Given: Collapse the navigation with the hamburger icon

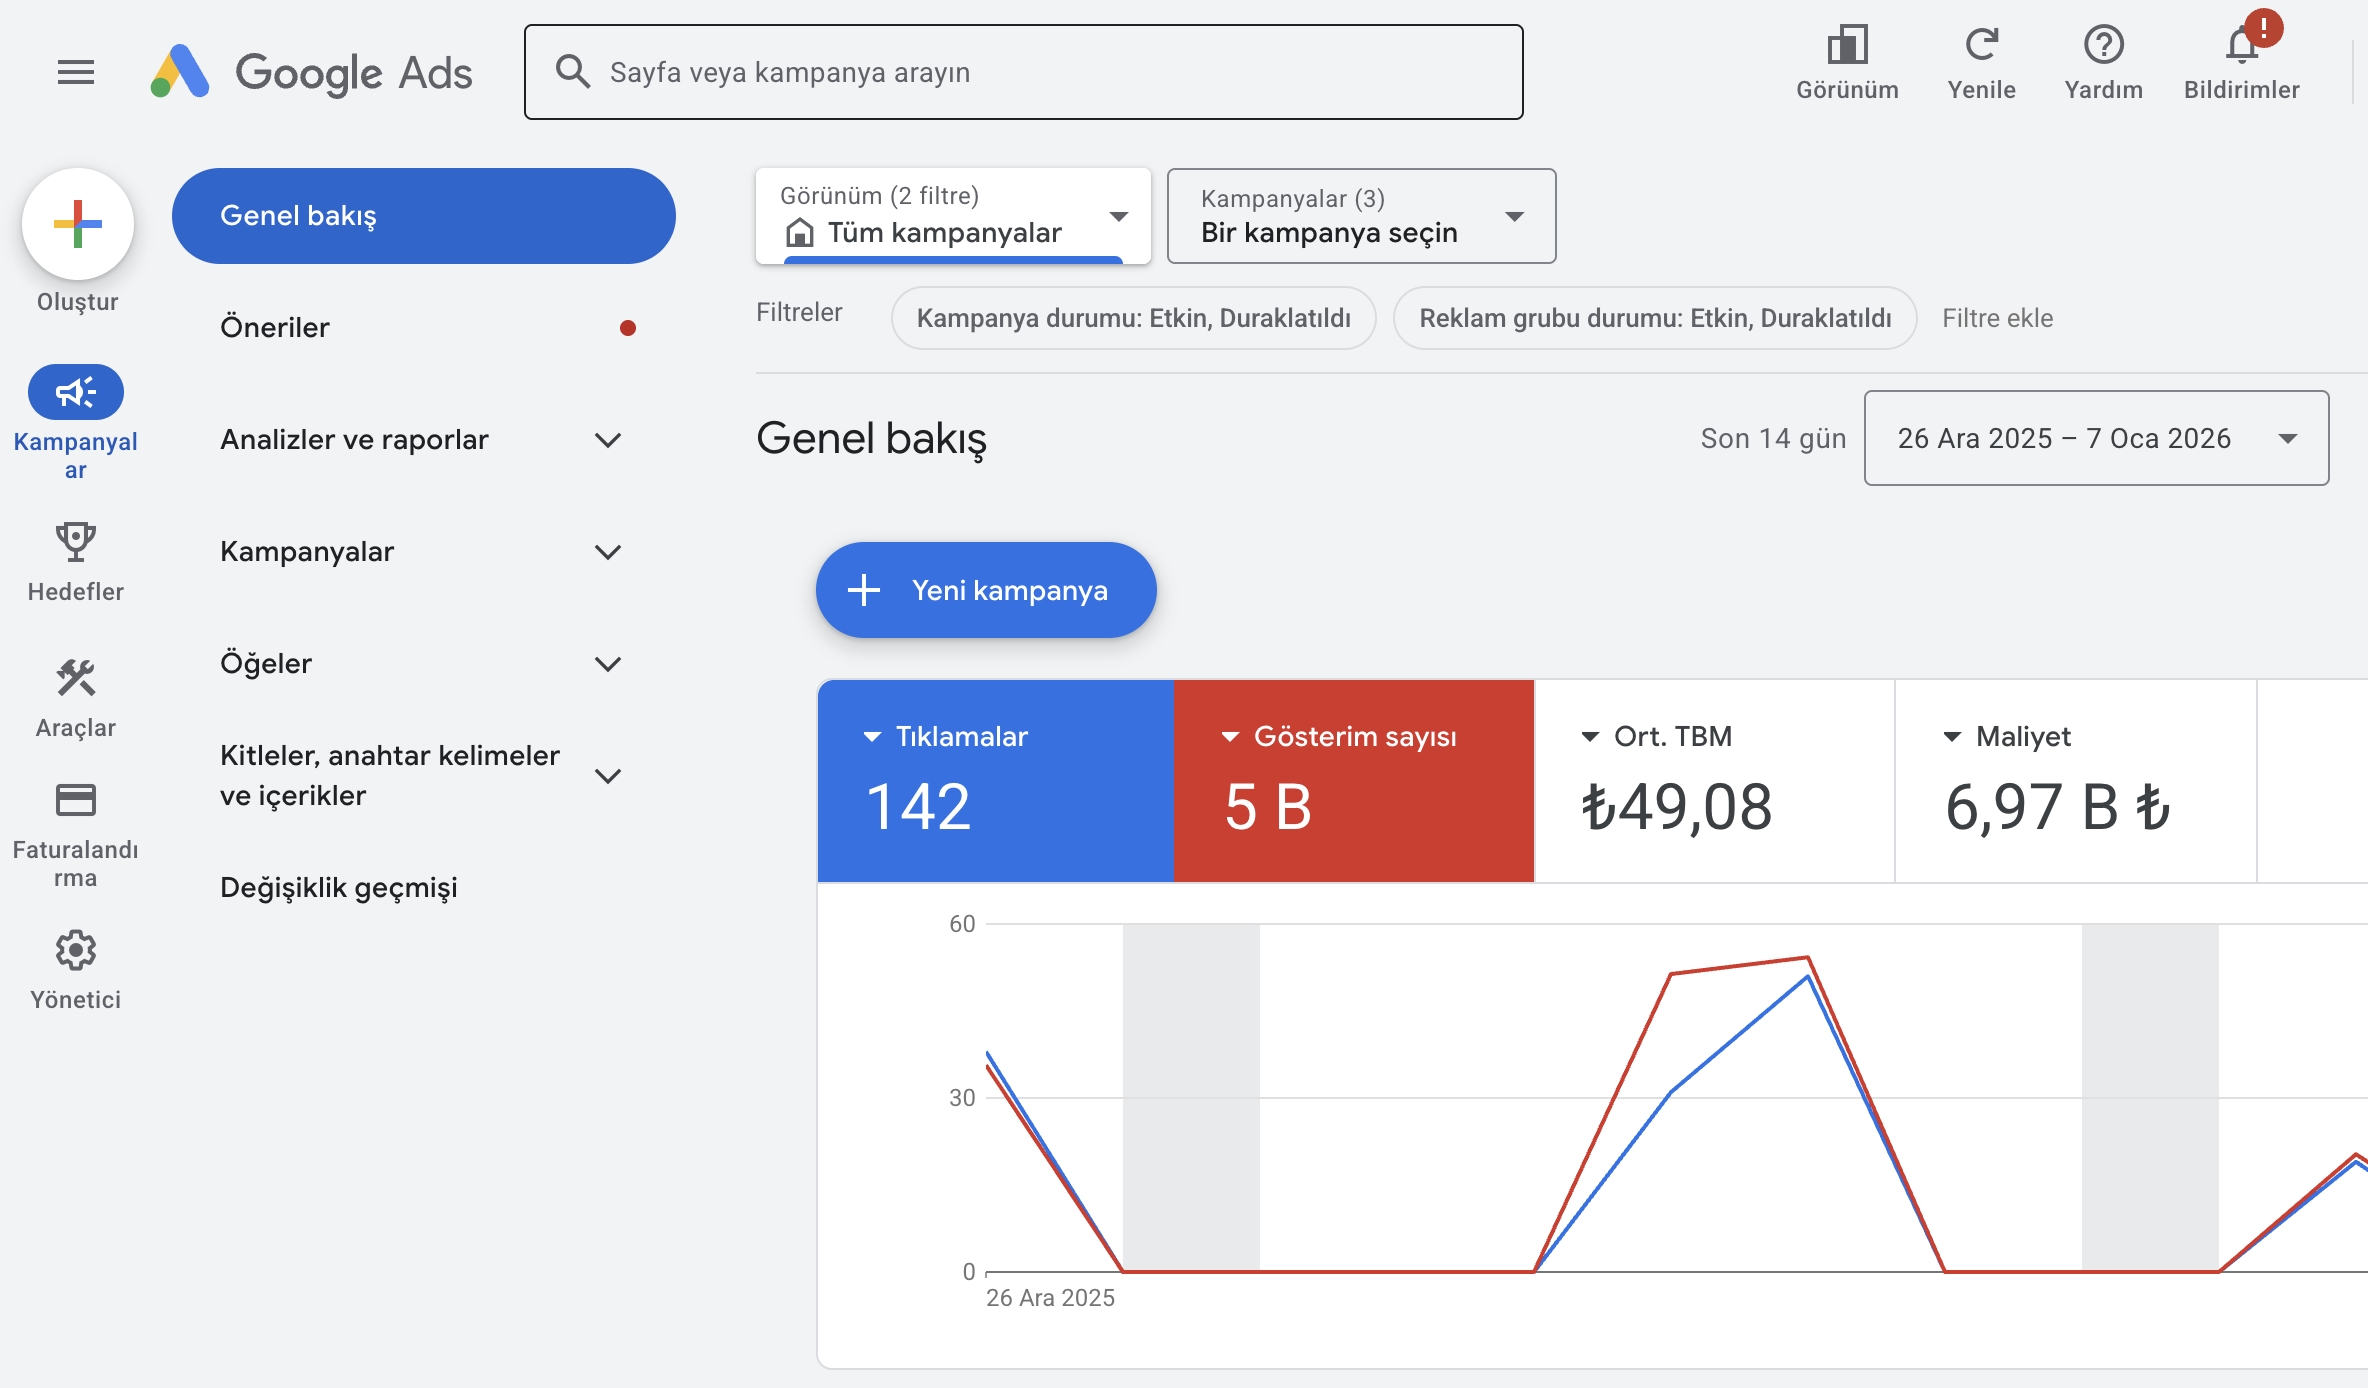Looking at the screenshot, I should coord(75,71).
